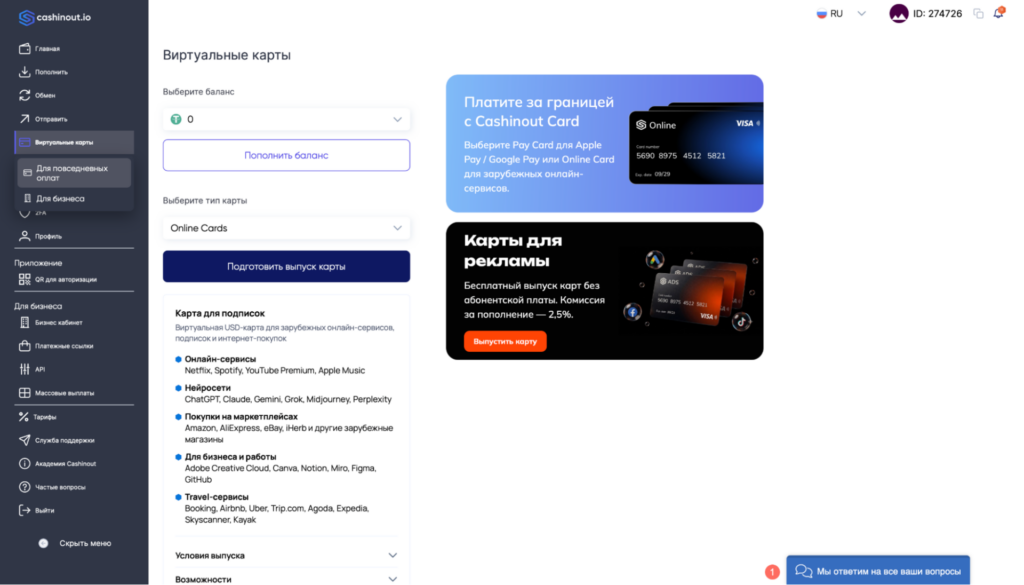1024x585 pixels.
Task: Click the Пополнить download icon
Action: (25, 72)
